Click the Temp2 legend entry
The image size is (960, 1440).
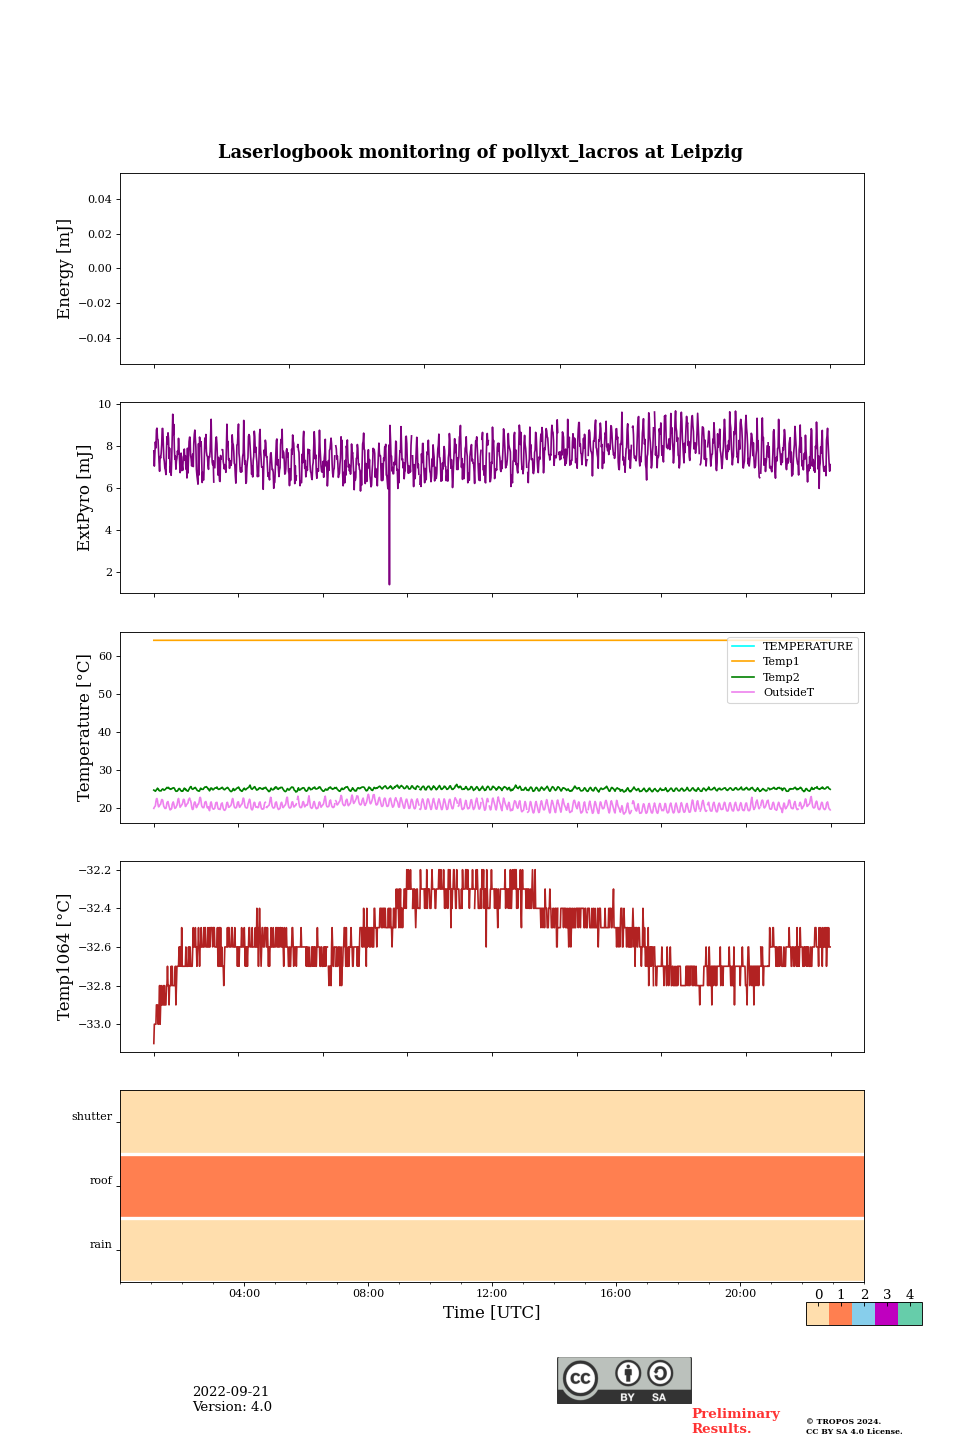pos(767,677)
